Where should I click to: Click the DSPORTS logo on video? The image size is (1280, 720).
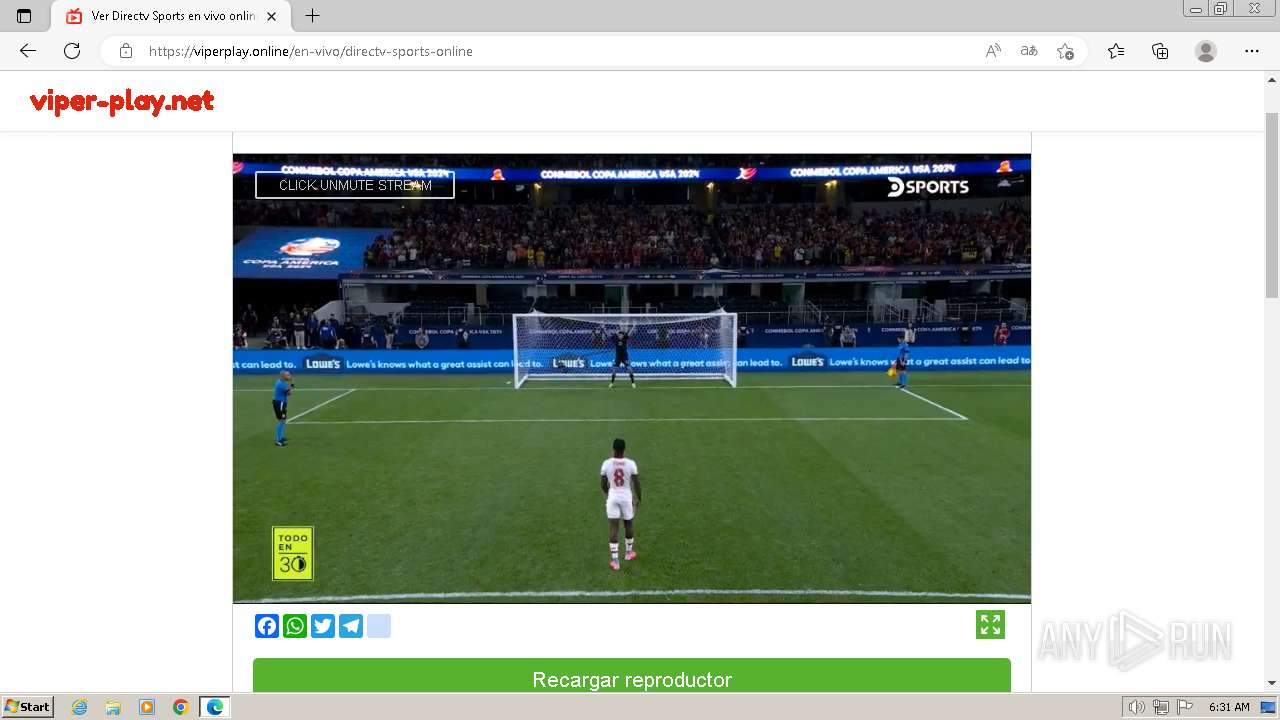(x=928, y=187)
